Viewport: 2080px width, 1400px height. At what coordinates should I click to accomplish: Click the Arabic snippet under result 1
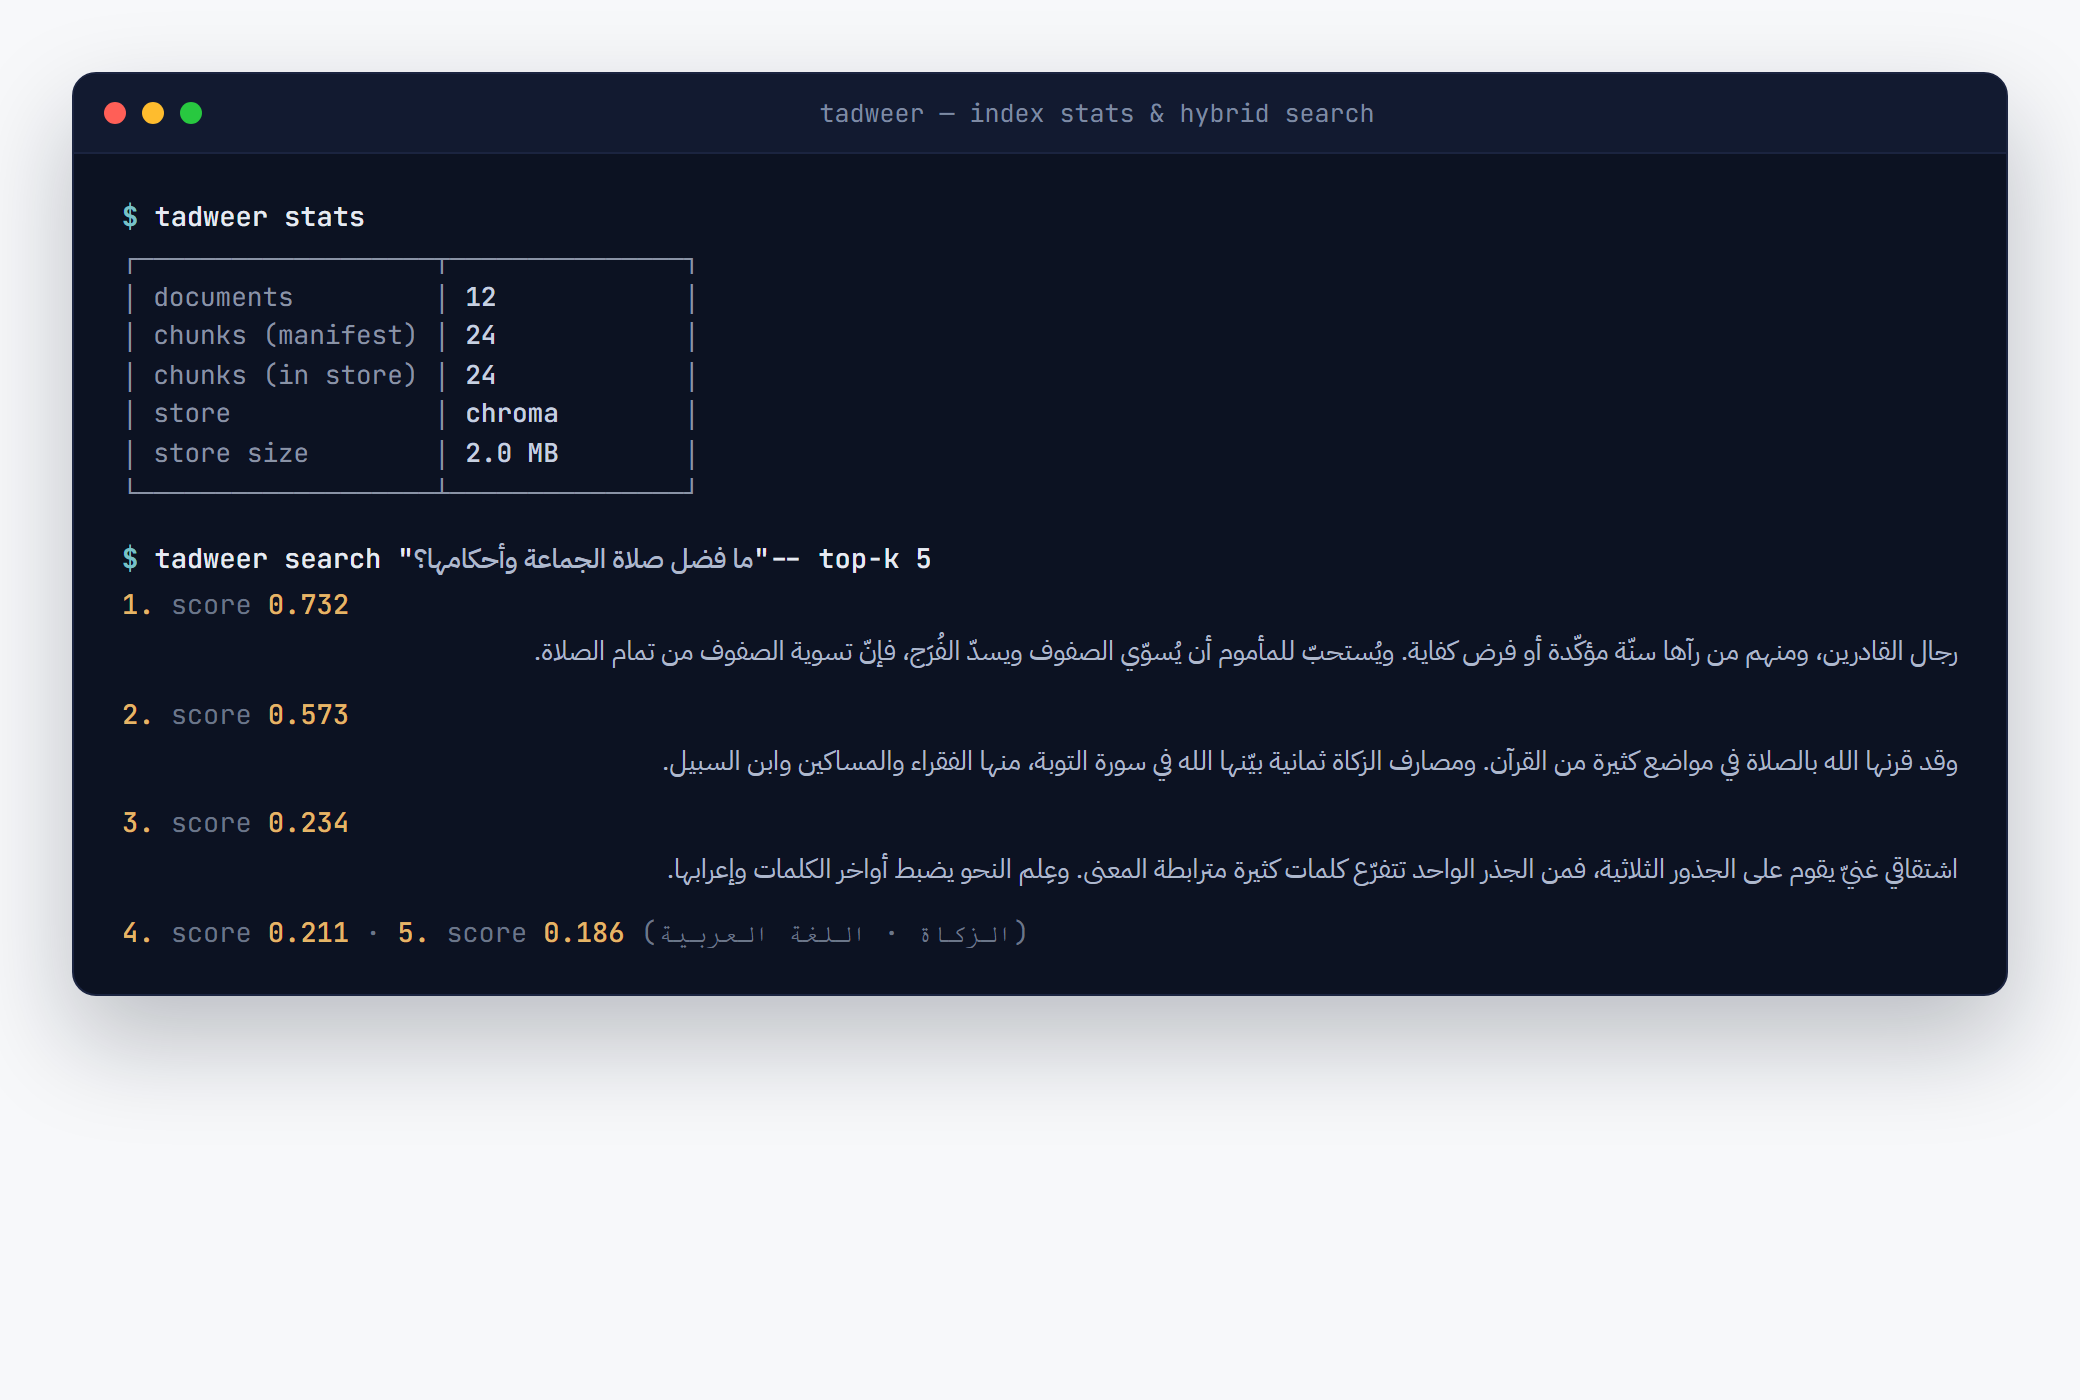[1246, 653]
